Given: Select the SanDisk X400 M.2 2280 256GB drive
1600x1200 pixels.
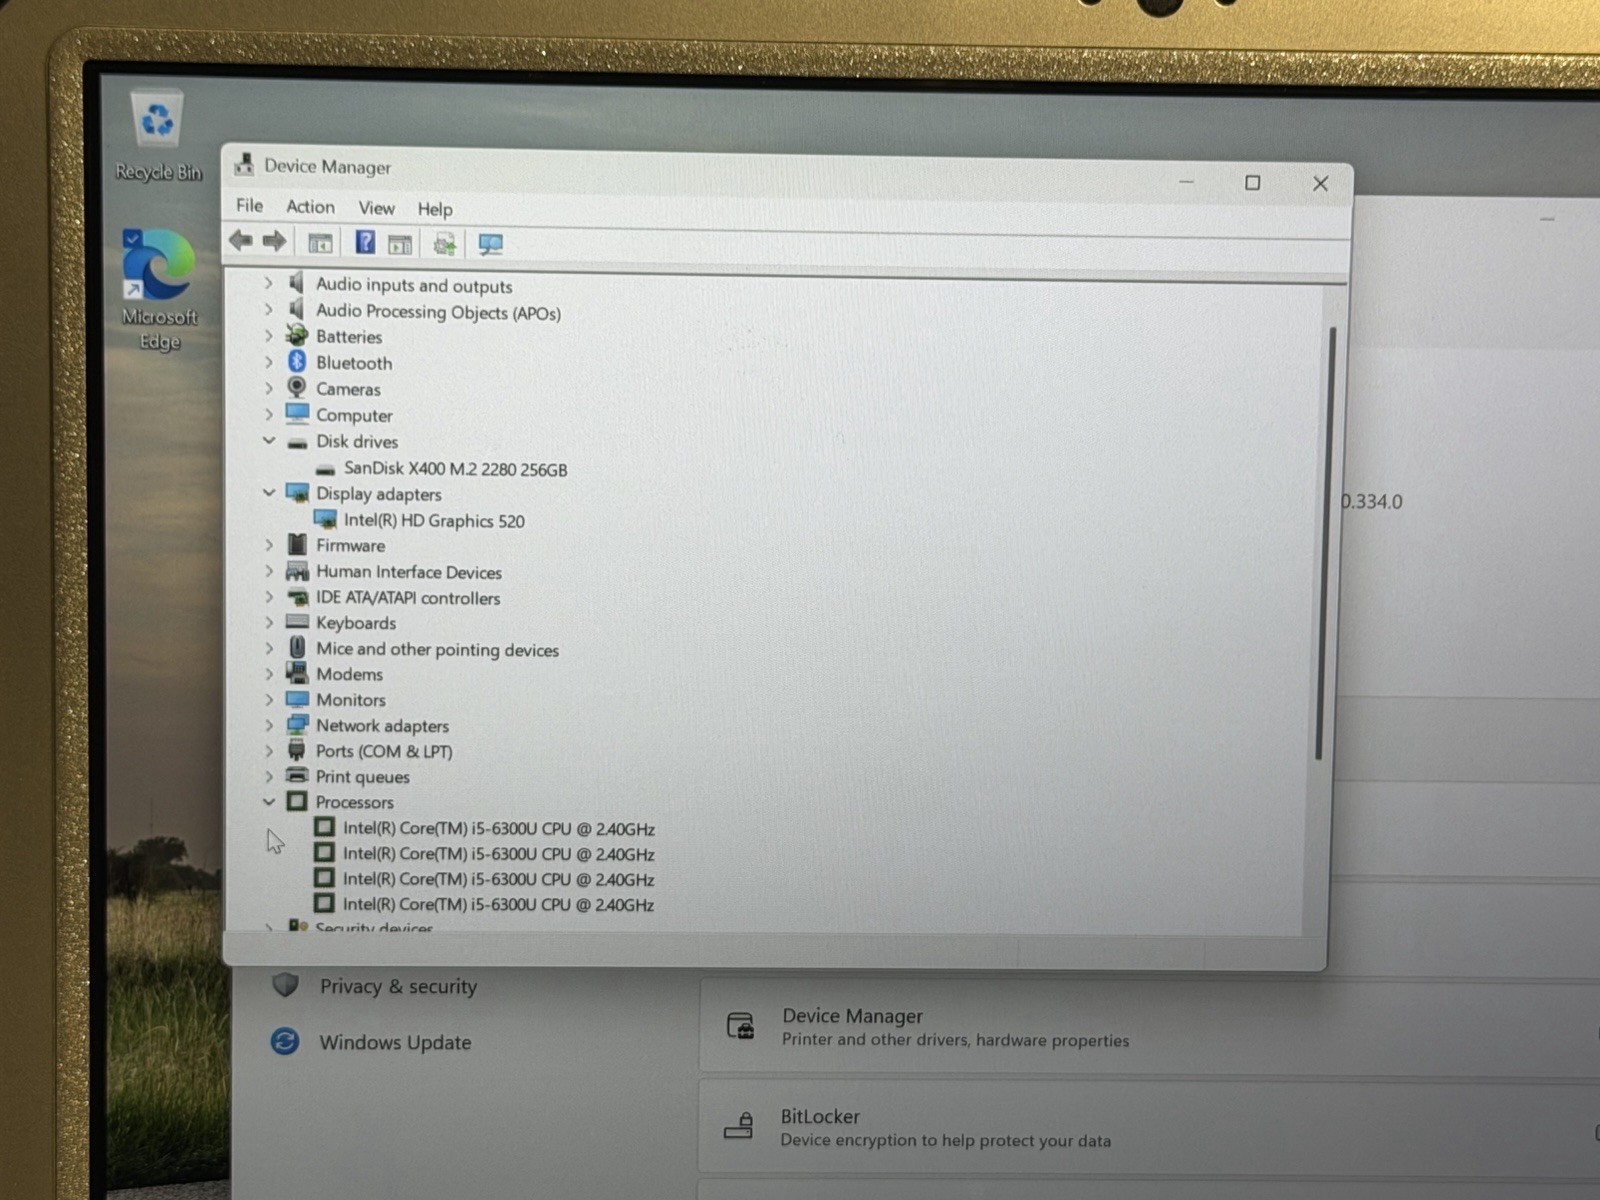Looking at the screenshot, I should point(455,468).
